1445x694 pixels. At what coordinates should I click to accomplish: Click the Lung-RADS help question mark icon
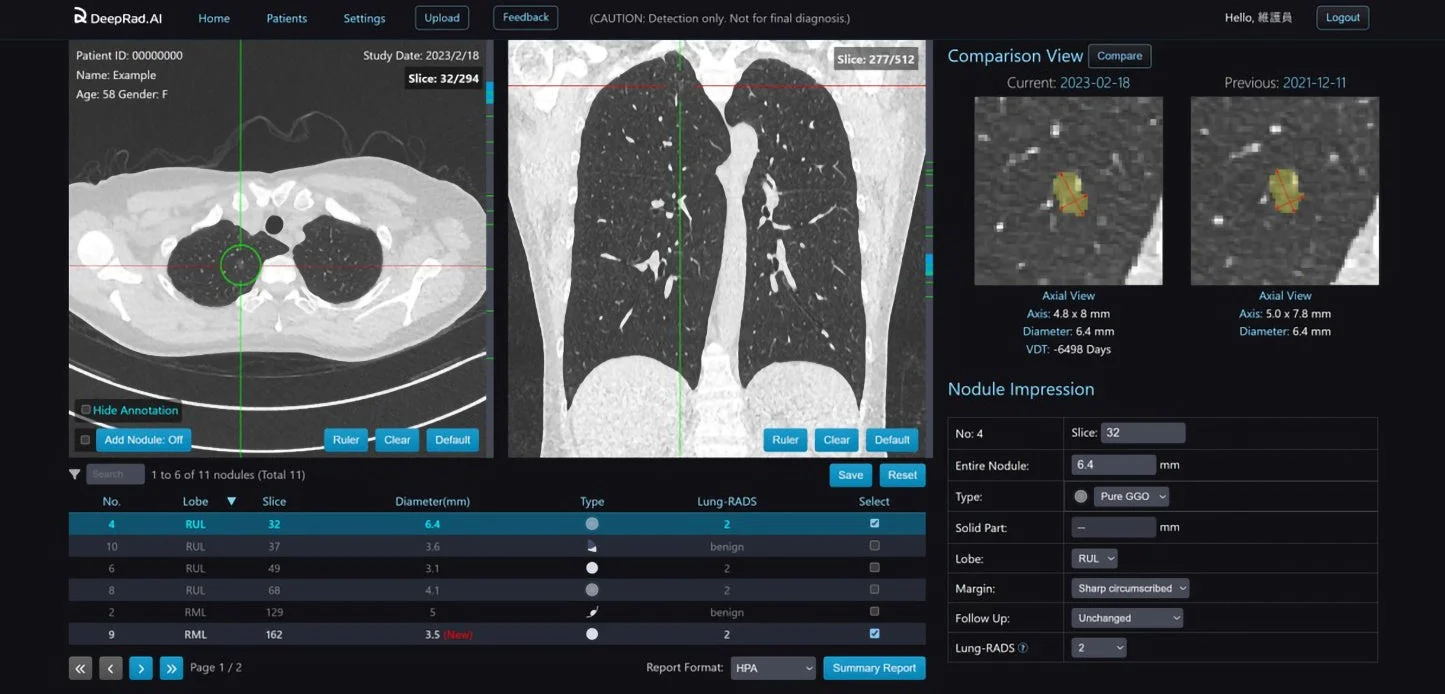1022,648
